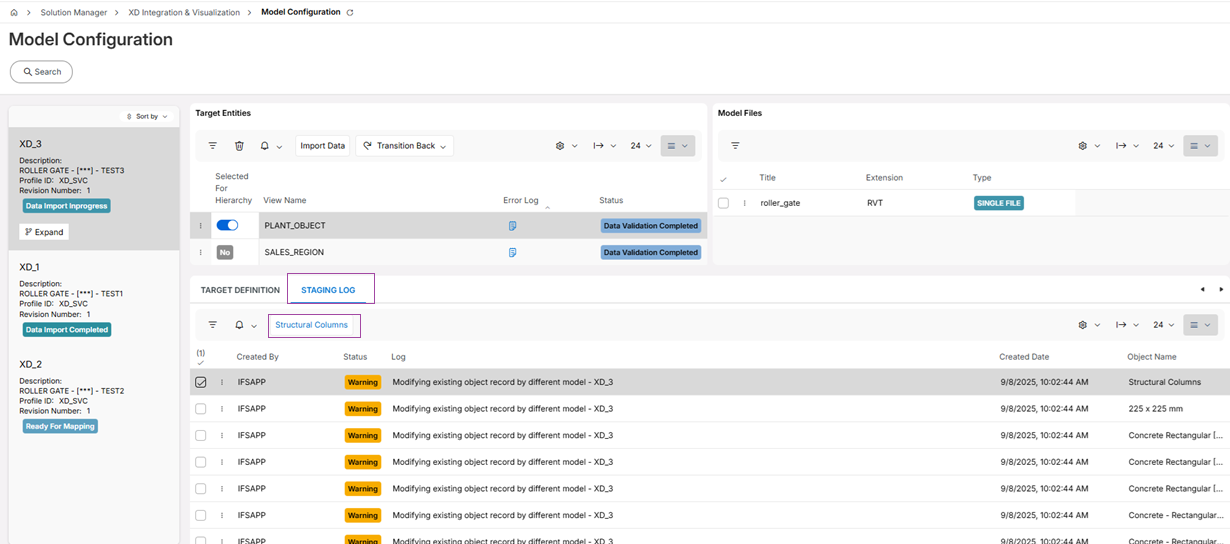Image resolution: width=1230 pixels, height=544 pixels.
Task: Open the Transition Back dropdown
Action: click(x=405, y=146)
